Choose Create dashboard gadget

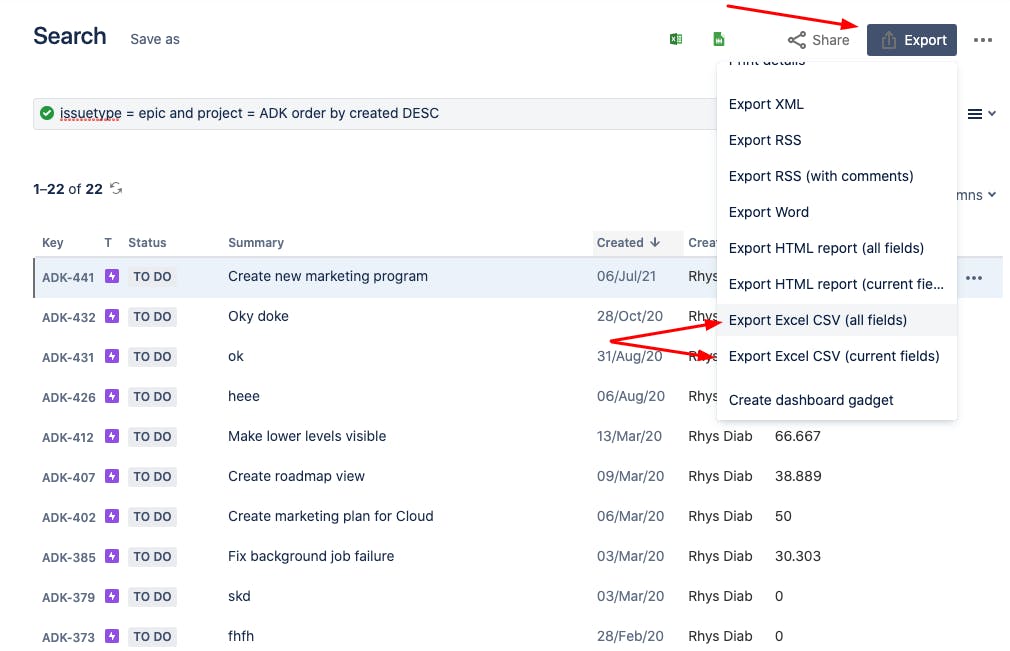click(x=811, y=400)
